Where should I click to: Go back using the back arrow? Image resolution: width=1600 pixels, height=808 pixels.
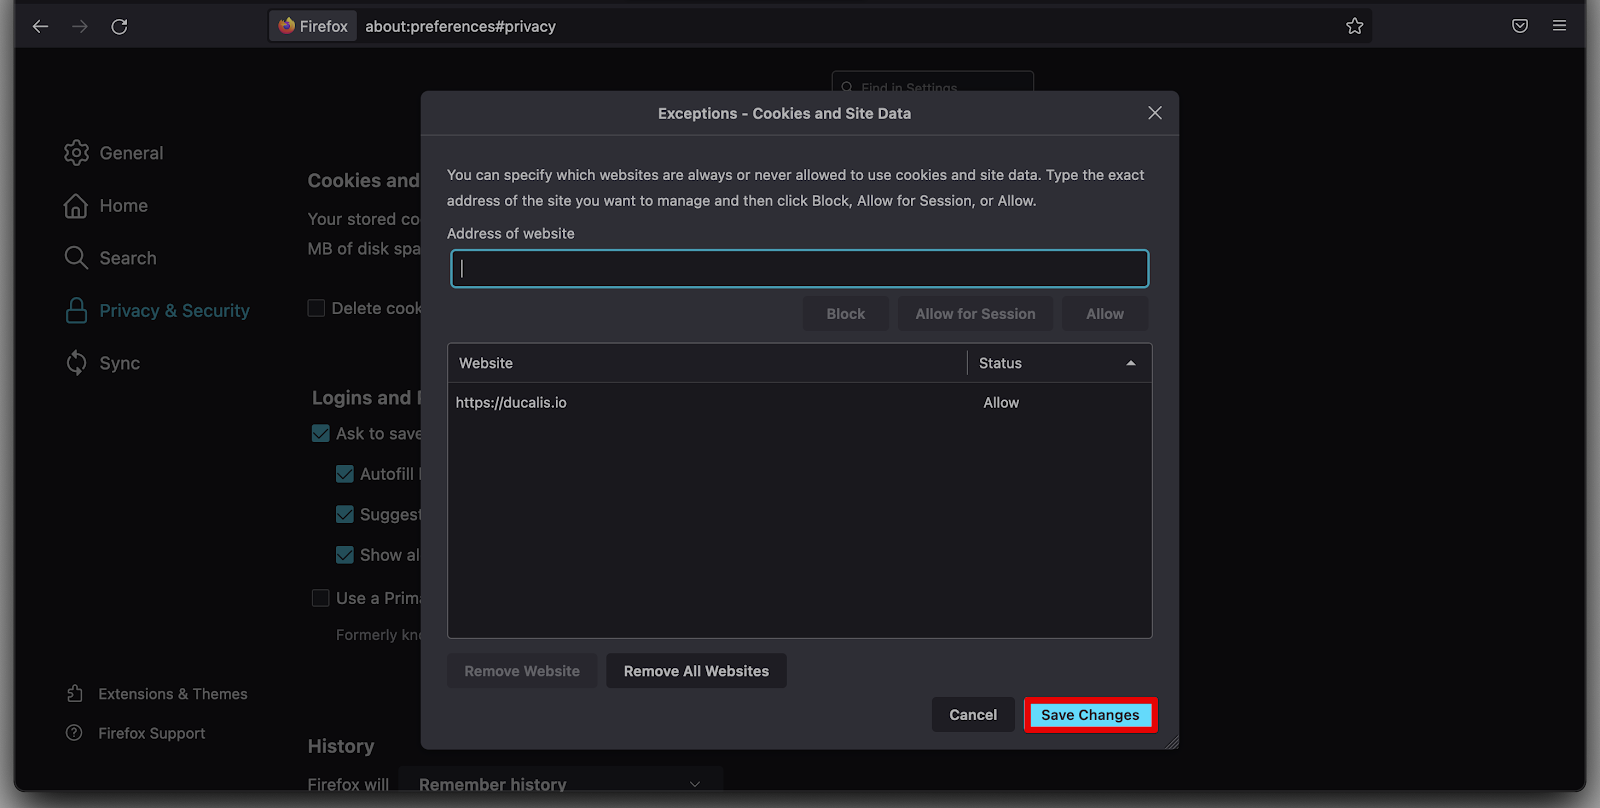[40, 27]
